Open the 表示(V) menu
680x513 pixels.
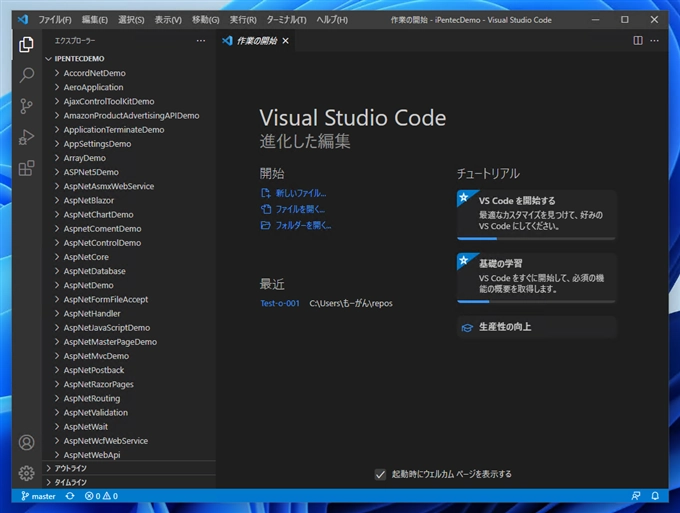168,20
